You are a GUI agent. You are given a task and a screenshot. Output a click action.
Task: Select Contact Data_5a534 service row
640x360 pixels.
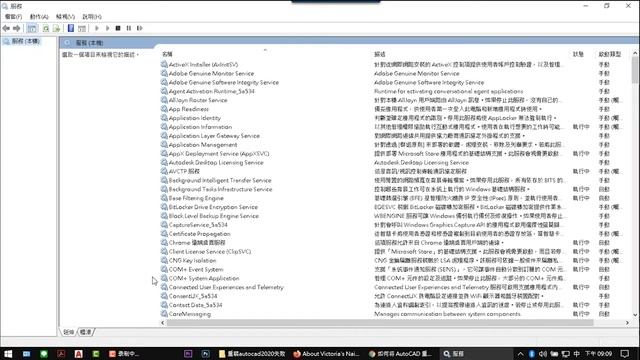point(196,305)
